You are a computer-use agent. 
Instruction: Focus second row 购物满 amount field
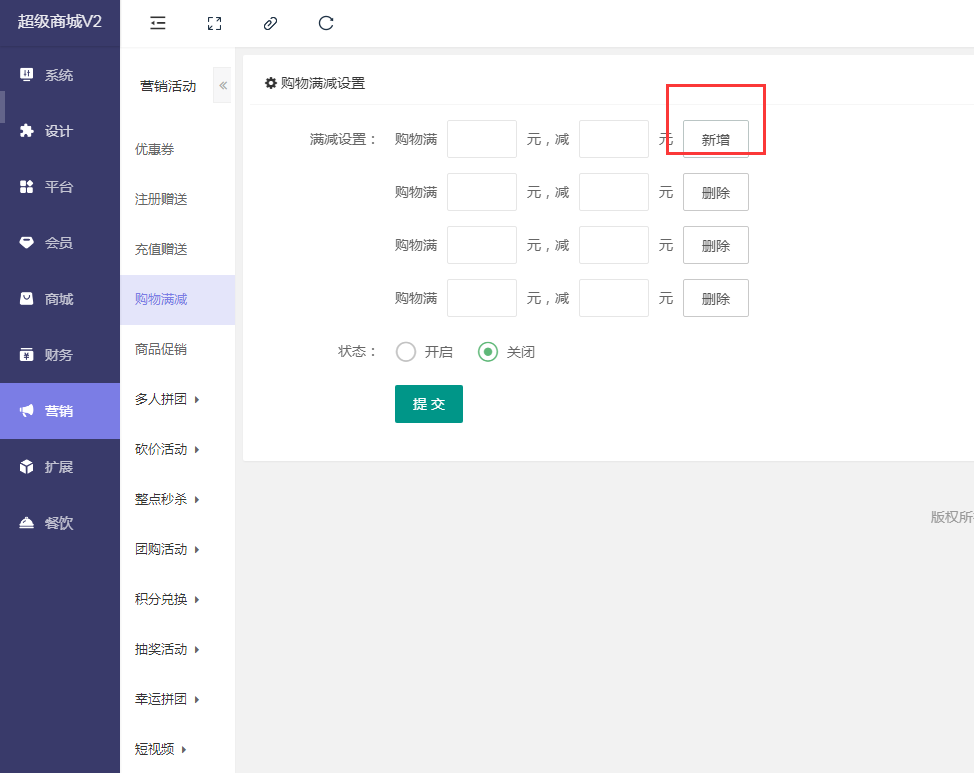click(482, 192)
